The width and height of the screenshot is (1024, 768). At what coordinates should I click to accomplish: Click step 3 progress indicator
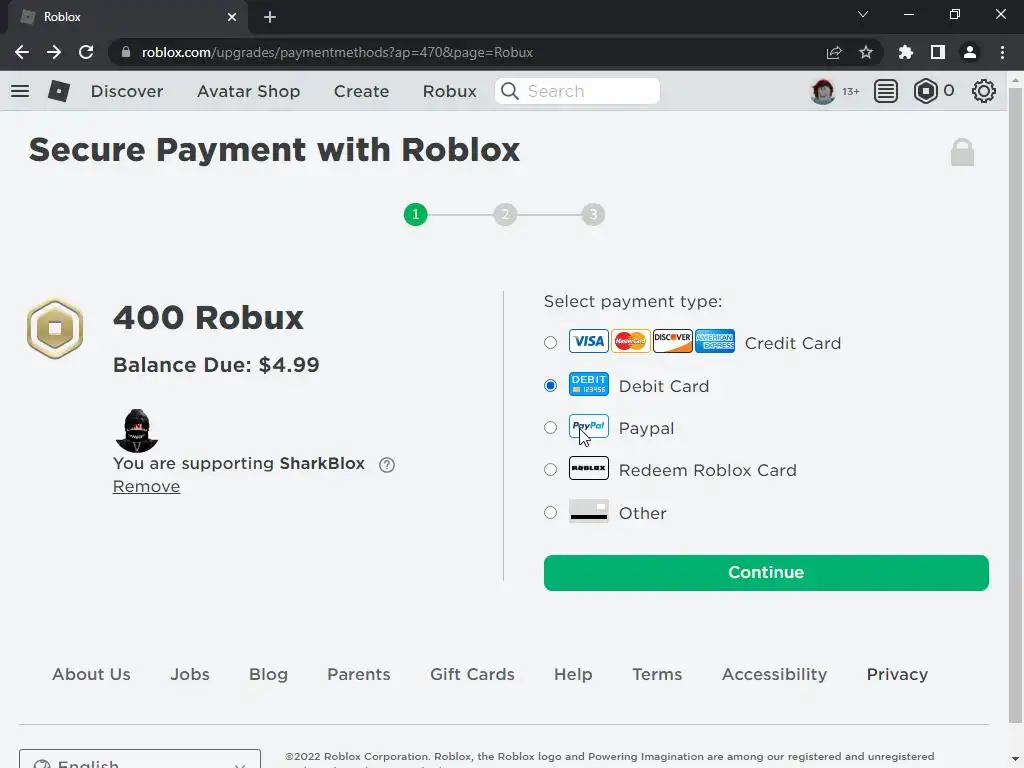[x=593, y=214]
